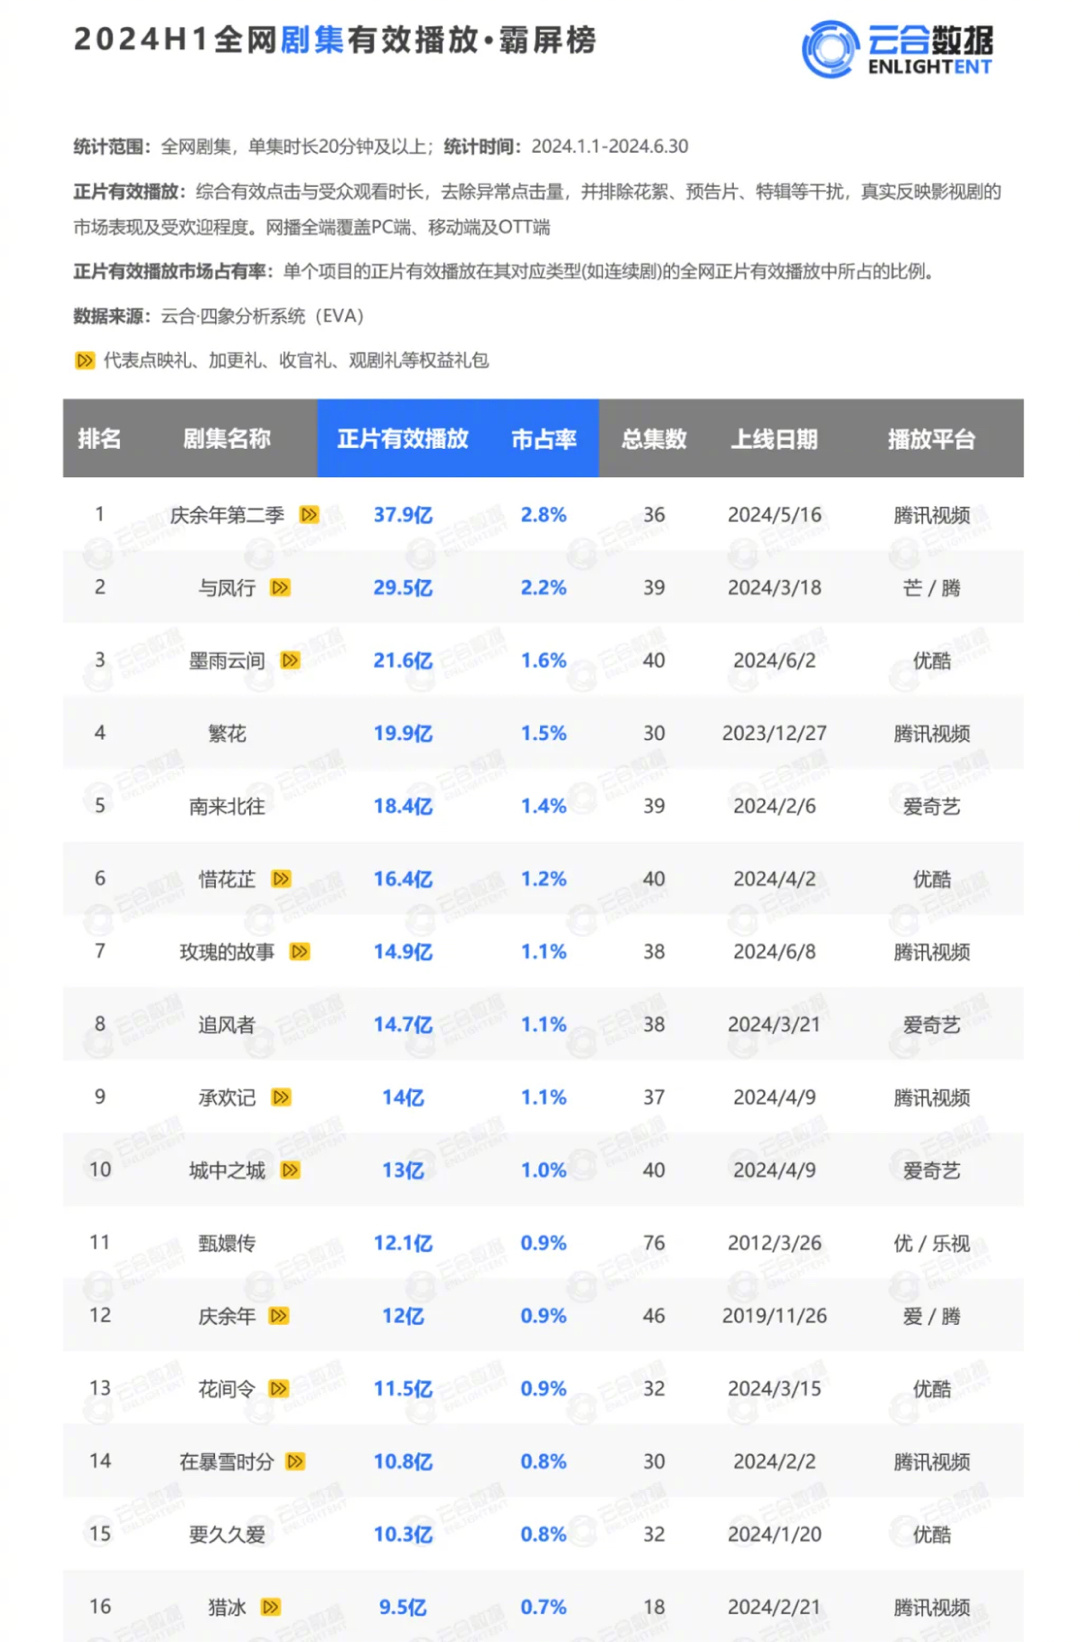Click the yellow badge icon beside 猎冰
Viewport: 1080px width, 1642px height.
(x=270, y=1607)
